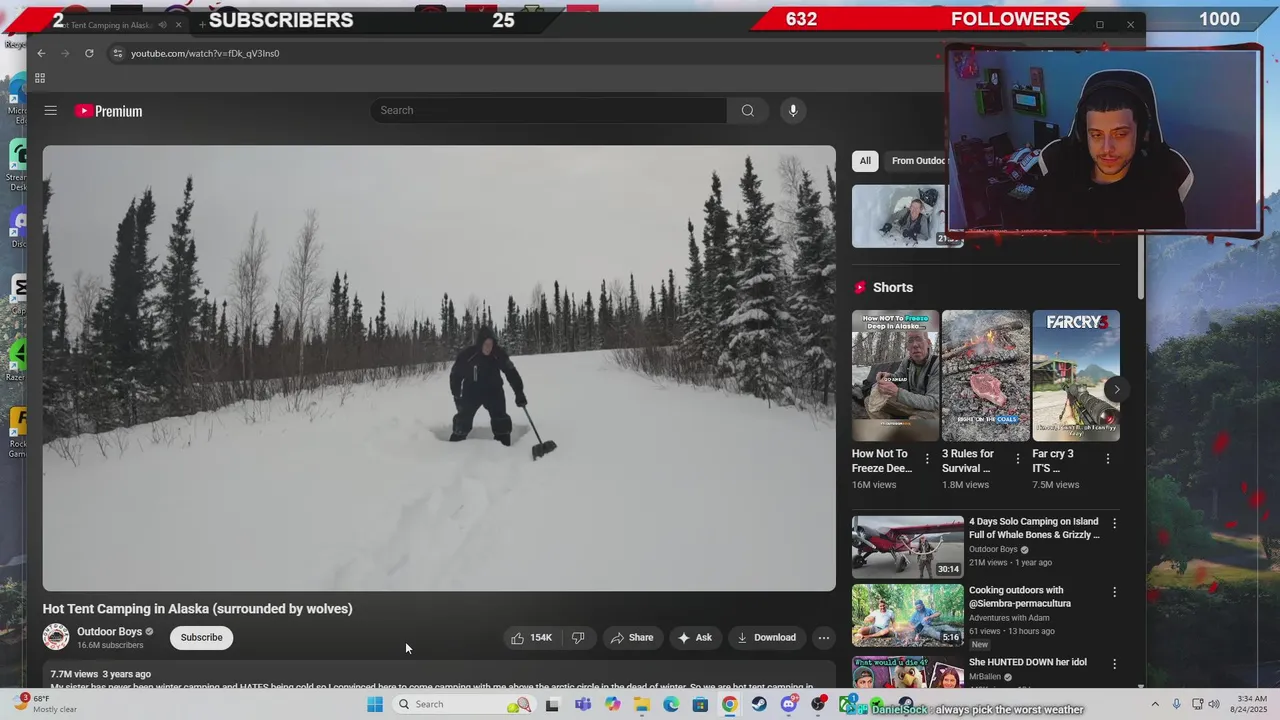Open She HUNTED DOWN her idol video
The image size is (1280, 720).
(1028, 662)
